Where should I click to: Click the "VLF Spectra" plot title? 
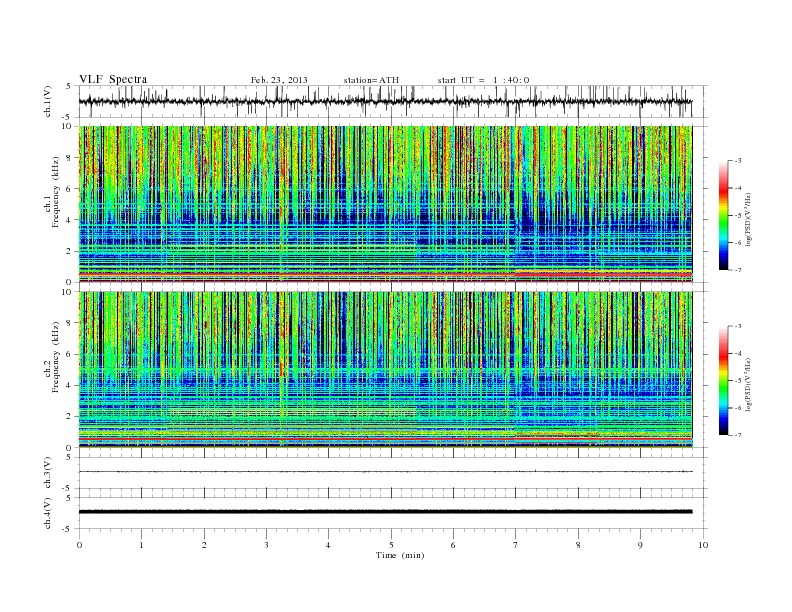pyautogui.click(x=113, y=79)
